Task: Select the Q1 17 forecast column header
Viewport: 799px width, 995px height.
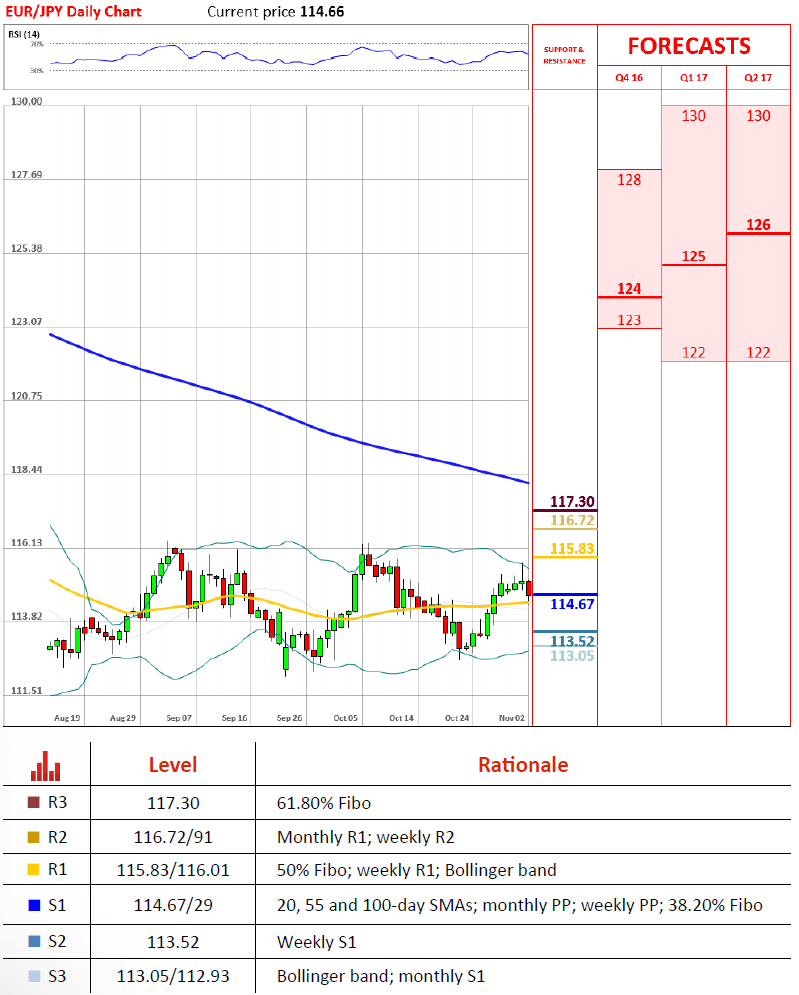Action: pos(694,77)
